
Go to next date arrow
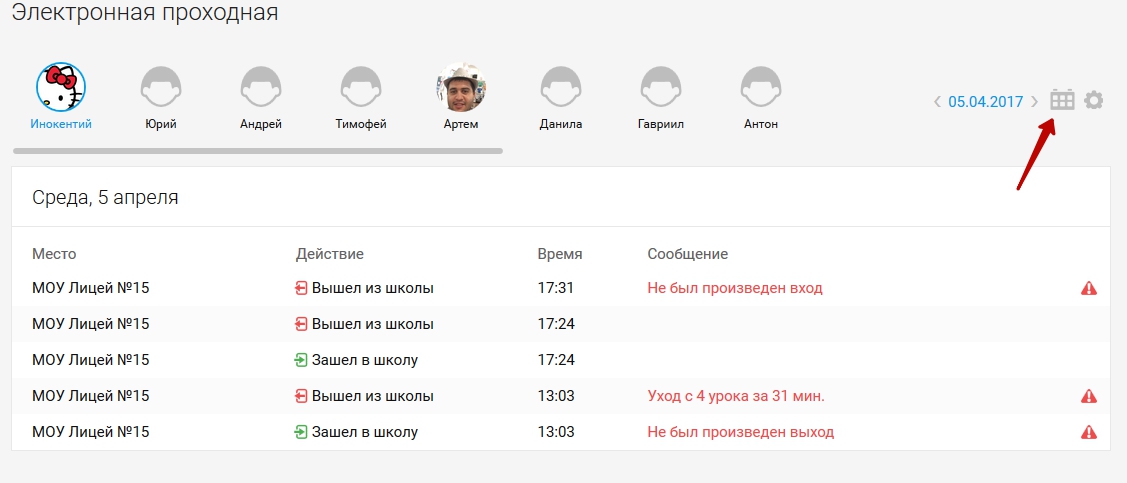pyautogui.click(x=1034, y=101)
